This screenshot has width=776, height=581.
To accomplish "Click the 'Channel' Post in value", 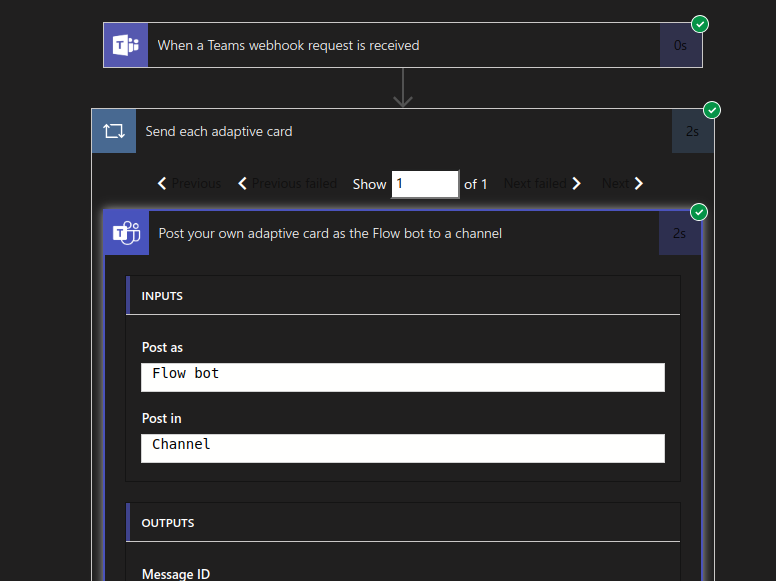I will tap(403, 448).
